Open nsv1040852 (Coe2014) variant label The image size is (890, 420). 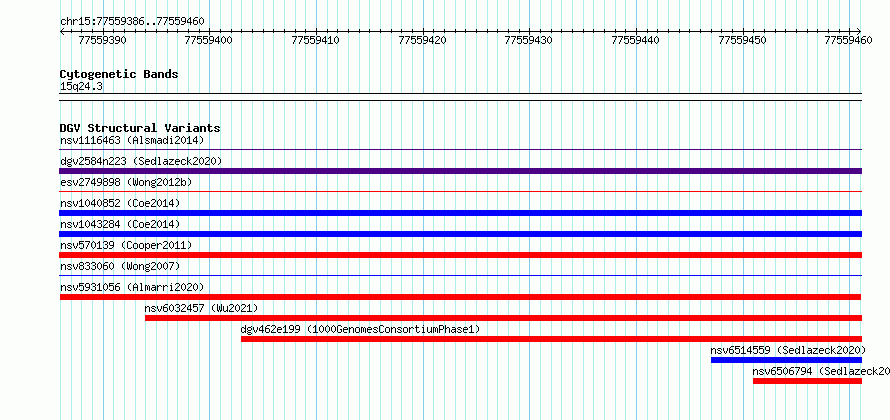(x=120, y=203)
